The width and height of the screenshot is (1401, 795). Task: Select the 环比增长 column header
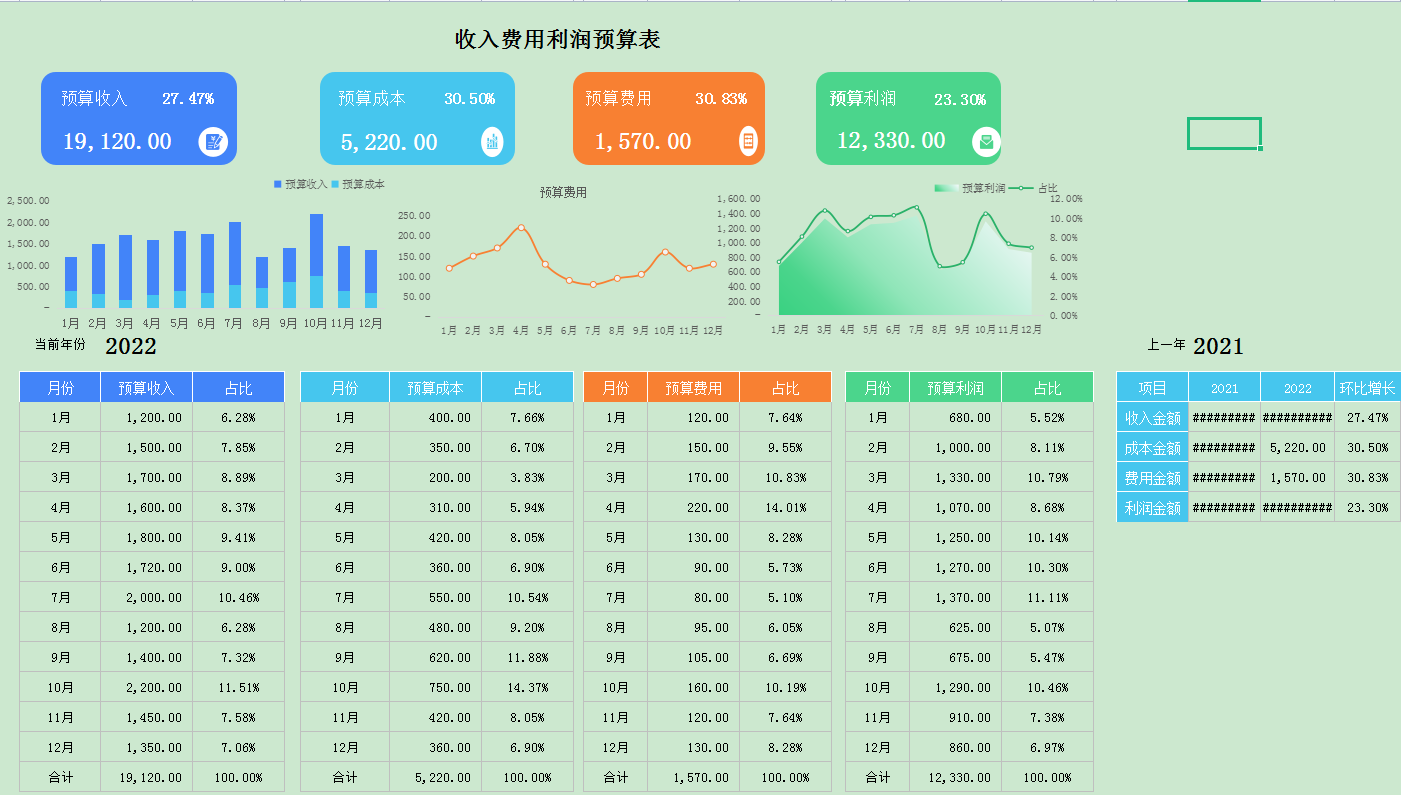[1368, 387]
